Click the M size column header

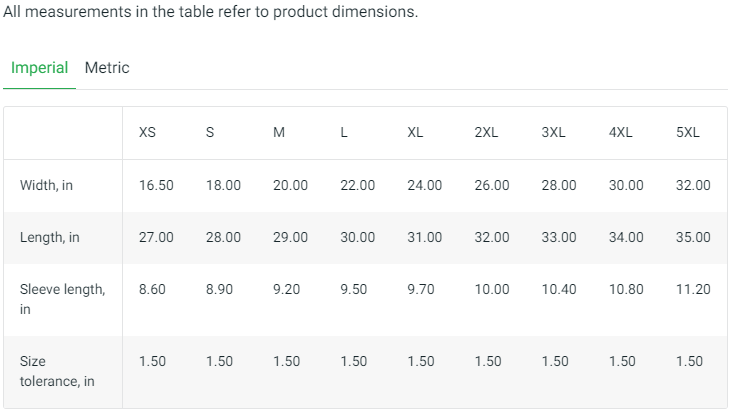click(x=279, y=133)
